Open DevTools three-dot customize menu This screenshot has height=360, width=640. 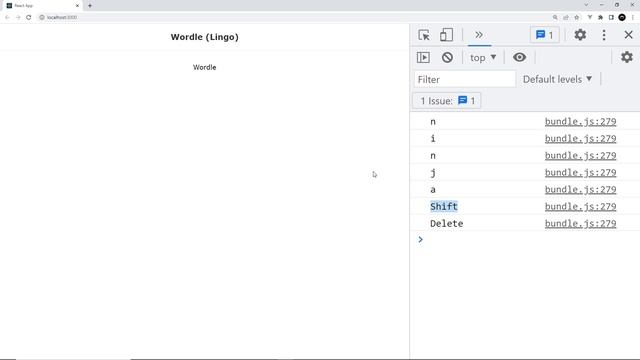[604, 35]
